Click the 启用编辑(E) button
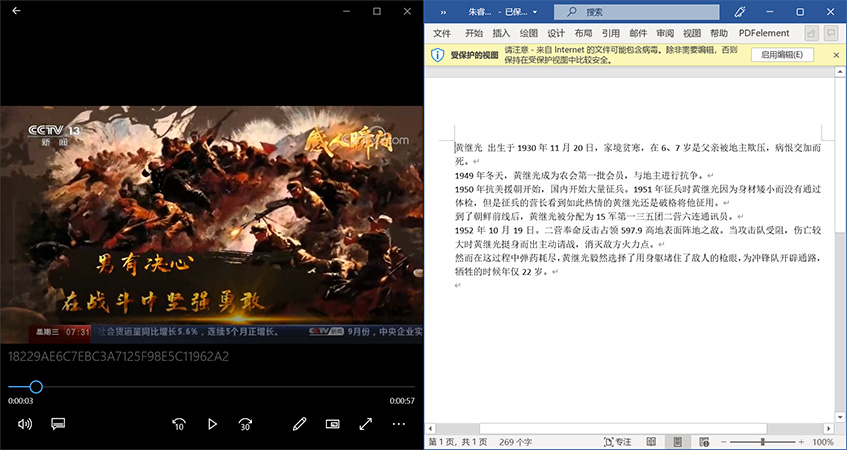The width and height of the screenshot is (847, 450). pyautogui.click(x=782, y=55)
